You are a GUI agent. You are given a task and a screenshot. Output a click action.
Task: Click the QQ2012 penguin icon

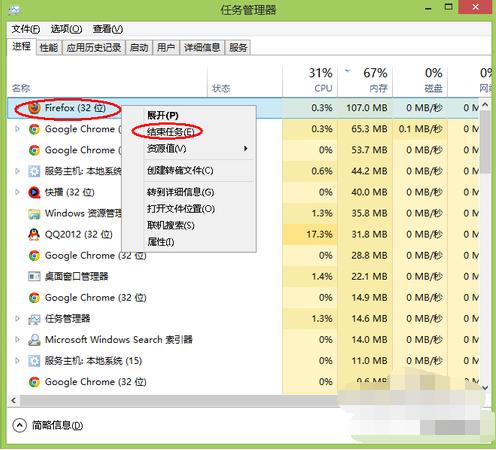(34, 234)
